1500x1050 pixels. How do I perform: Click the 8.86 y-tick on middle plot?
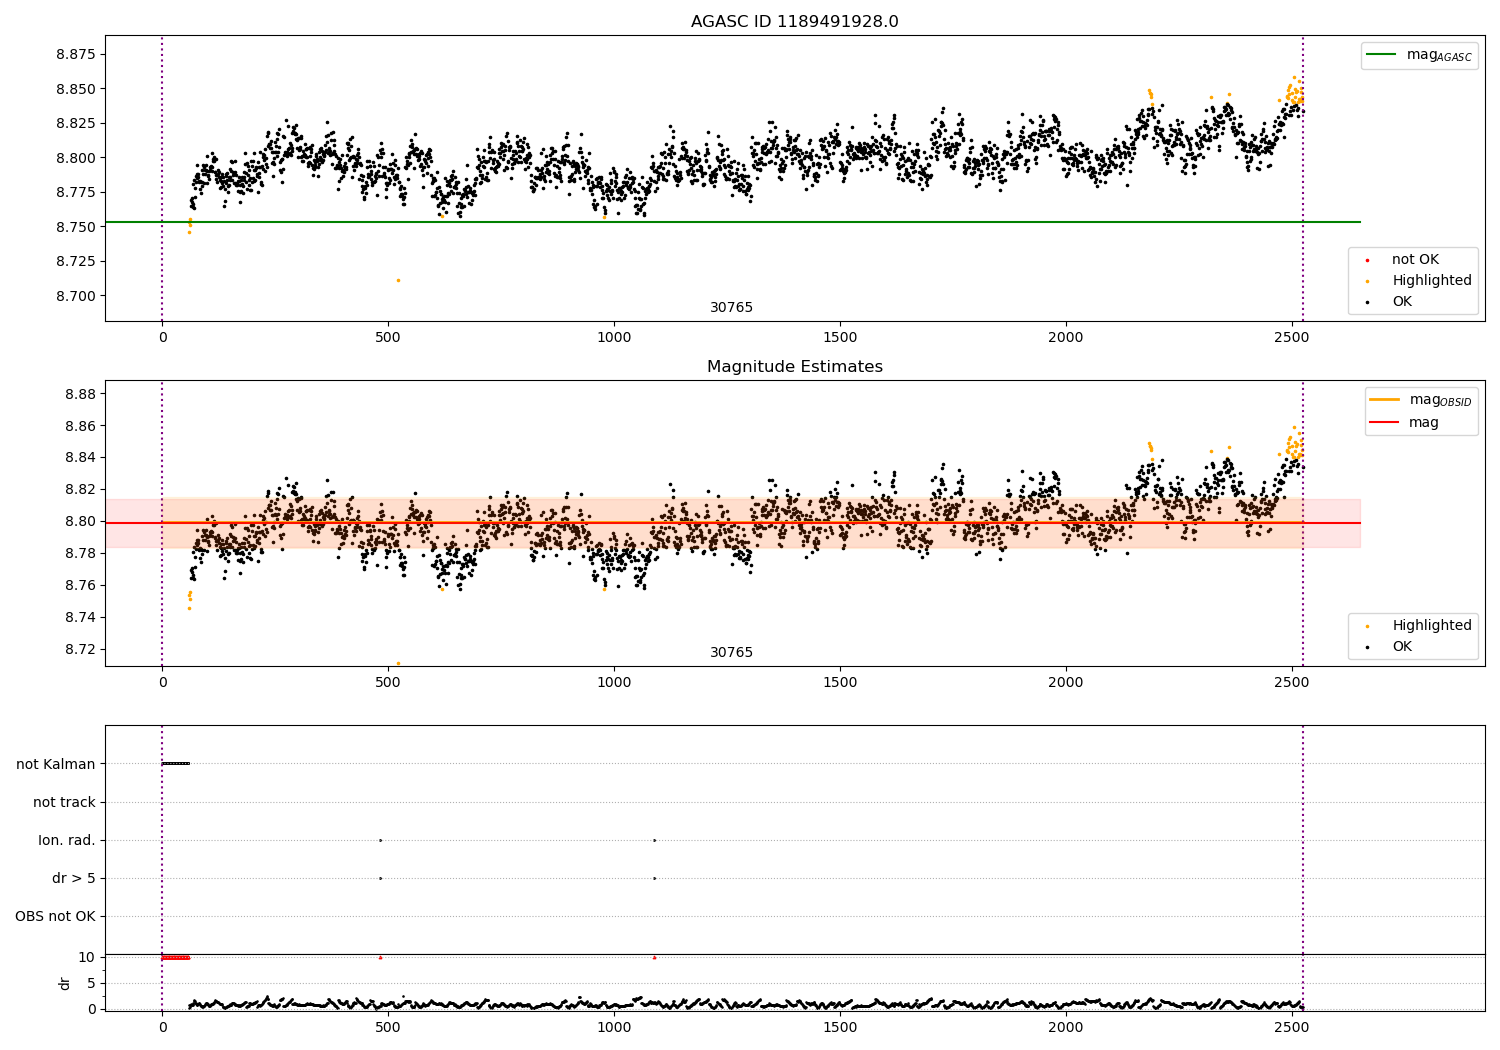[80, 426]
